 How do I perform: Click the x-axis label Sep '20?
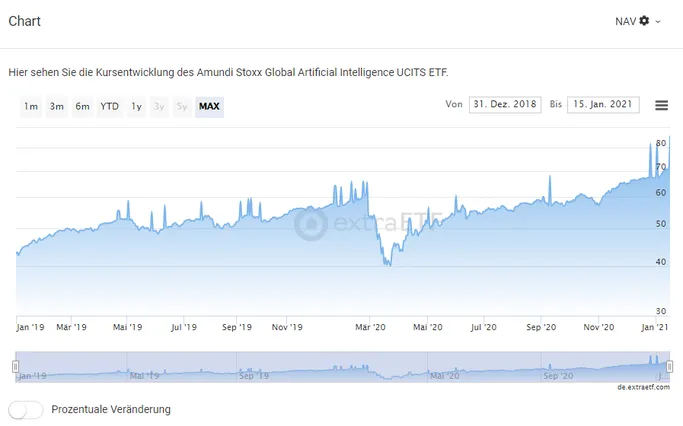coord(541,327)
